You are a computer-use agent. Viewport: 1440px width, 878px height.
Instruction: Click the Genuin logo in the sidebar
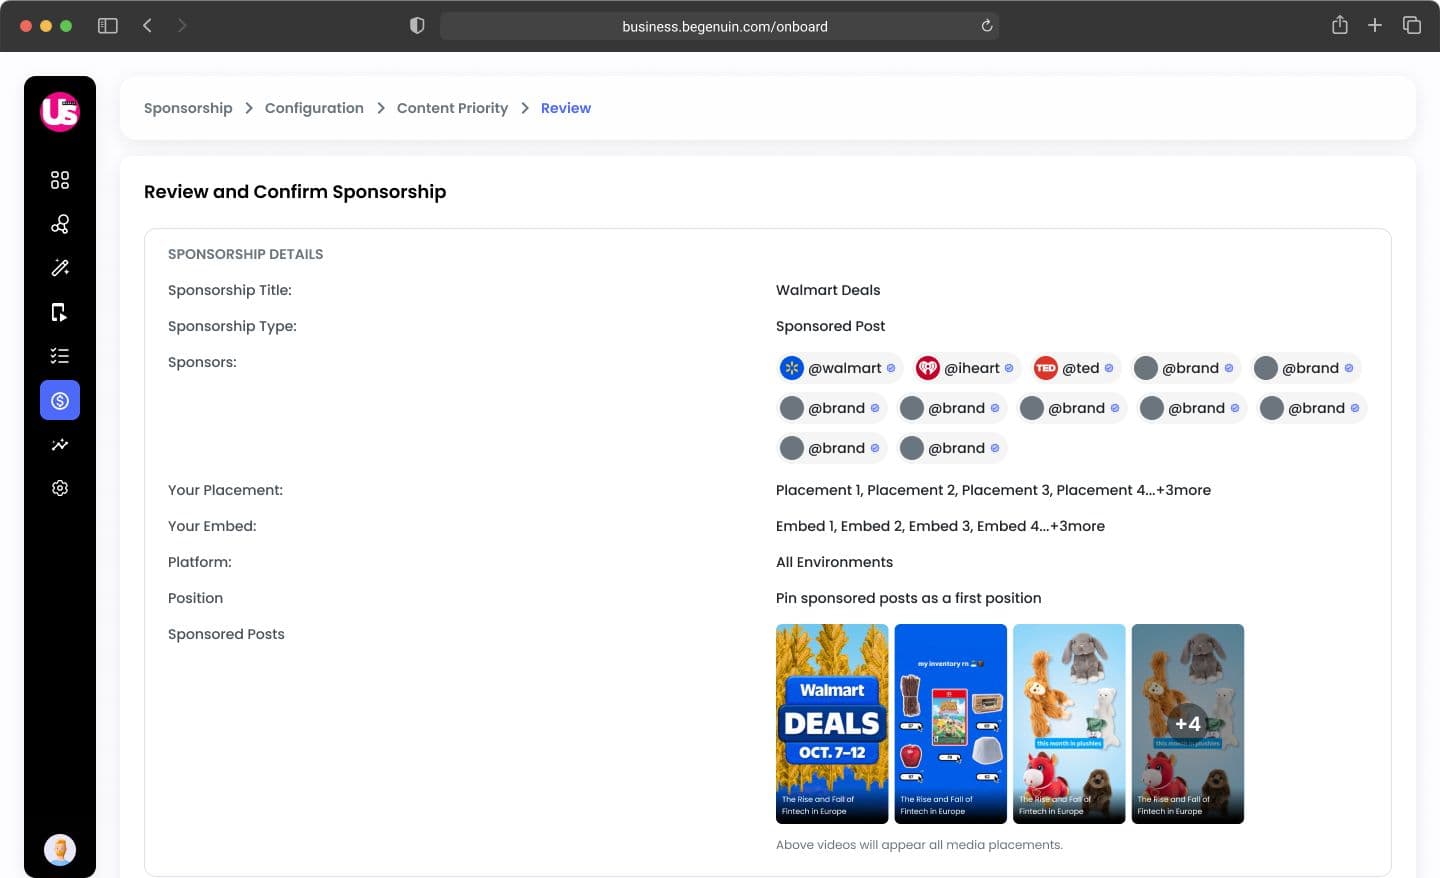pyautogui.click(x=60, y=111)
